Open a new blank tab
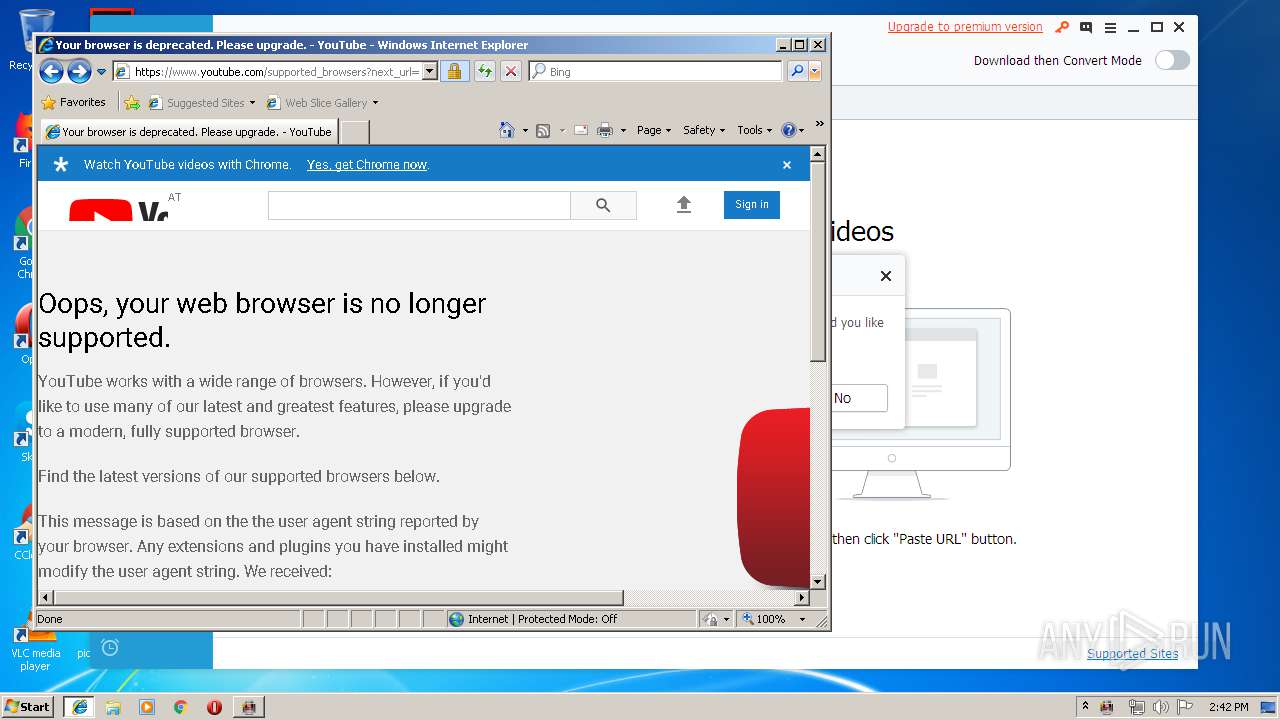The height and width of the screenshot is (720, 1280). pos(355,131)
